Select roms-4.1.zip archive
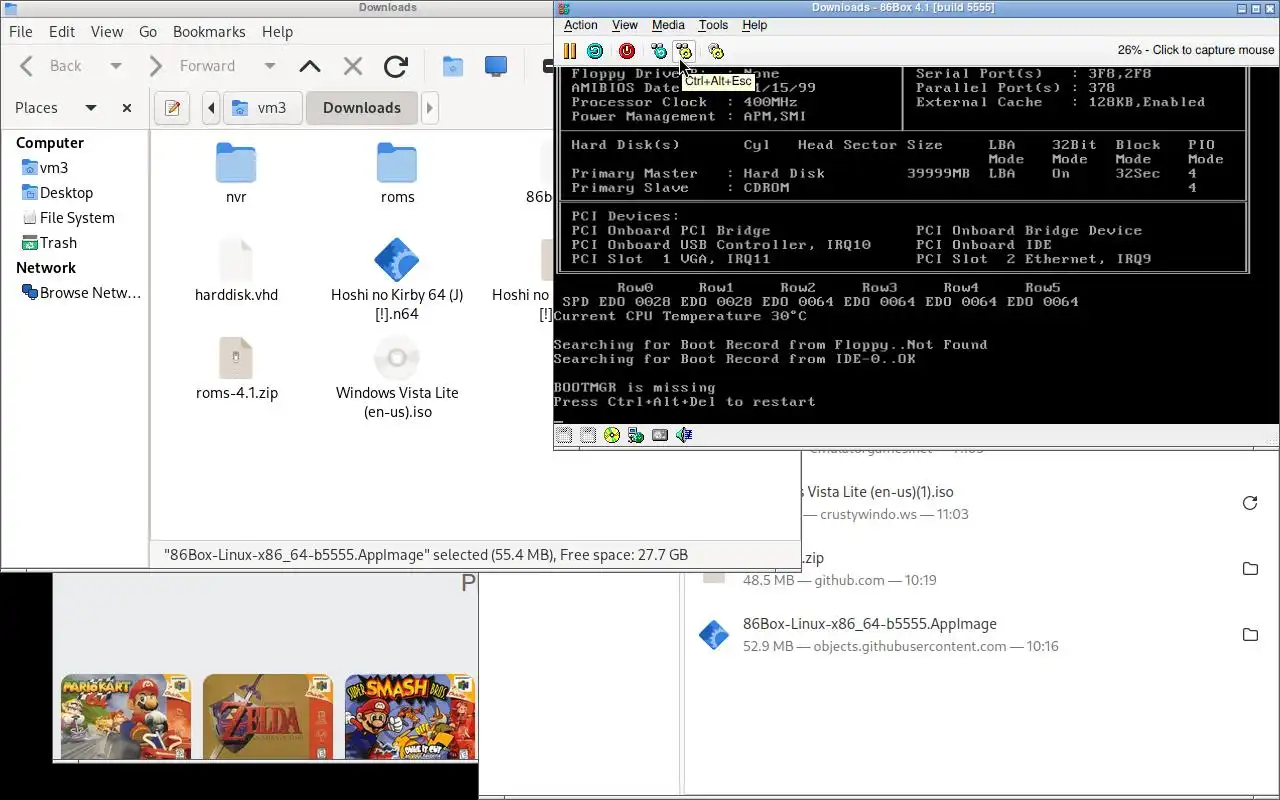The height and width of the screenshot is (800, 1280). point(236,369)
